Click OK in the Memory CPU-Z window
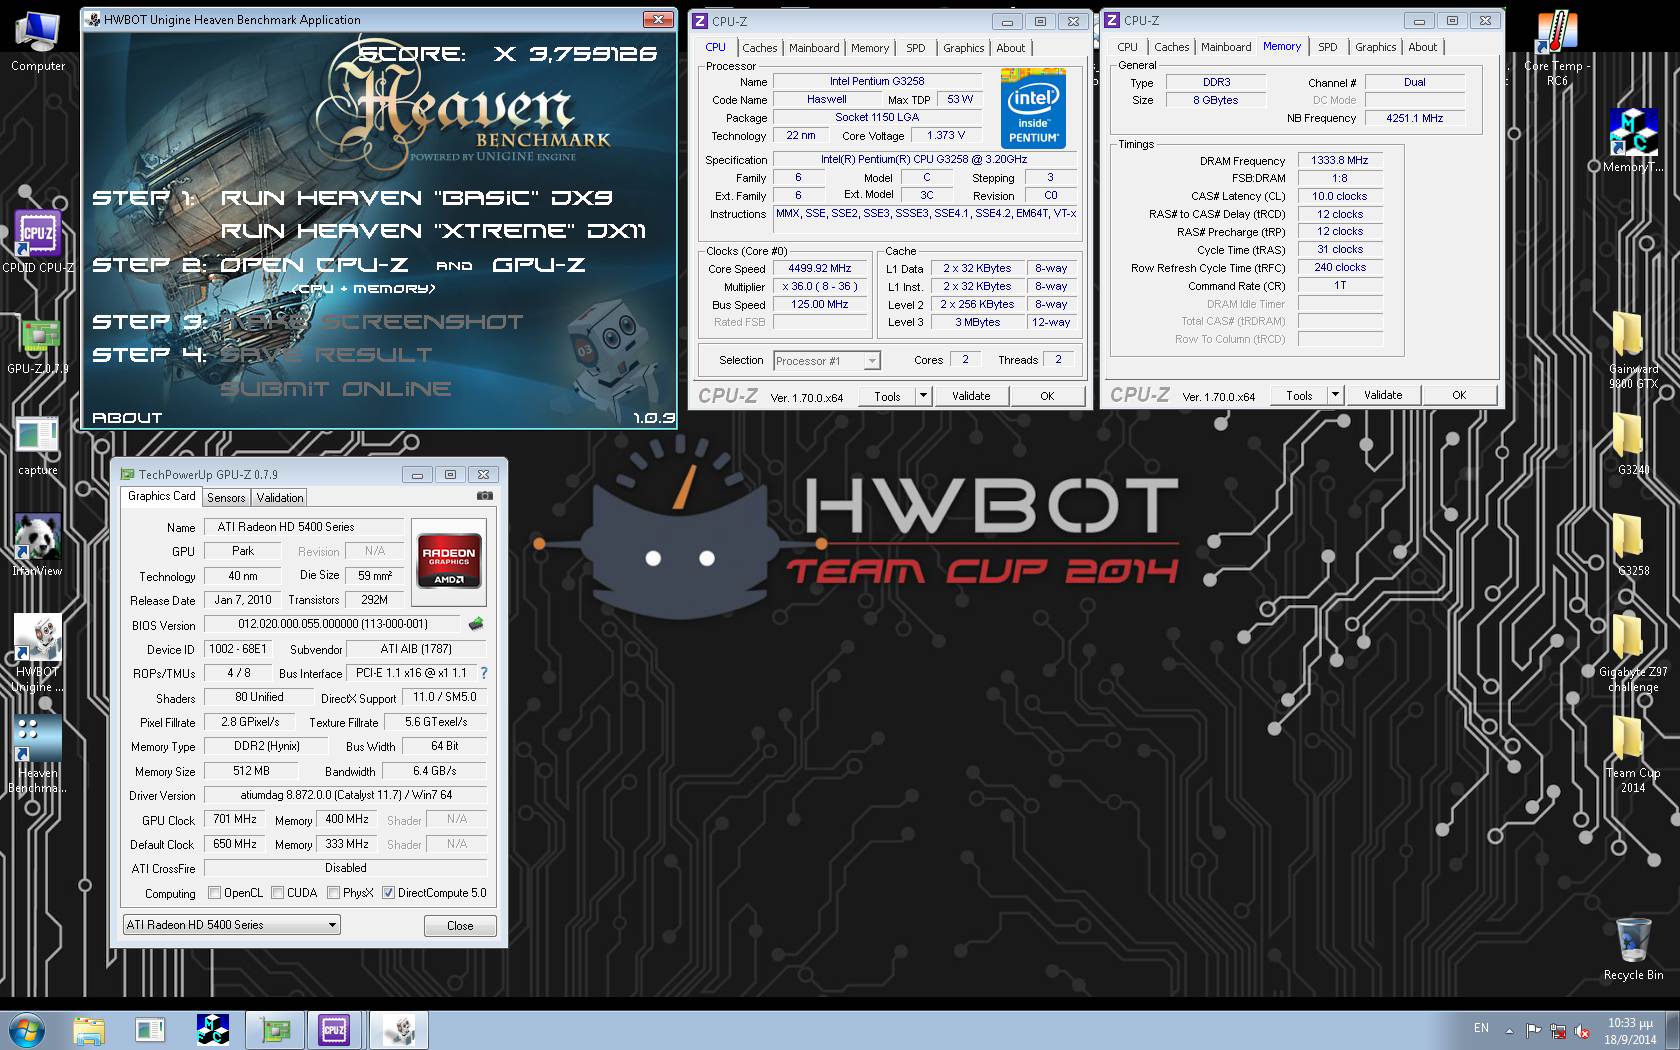The height and width of the screenshot is (1050, 1680). (x=1459, y=395)
